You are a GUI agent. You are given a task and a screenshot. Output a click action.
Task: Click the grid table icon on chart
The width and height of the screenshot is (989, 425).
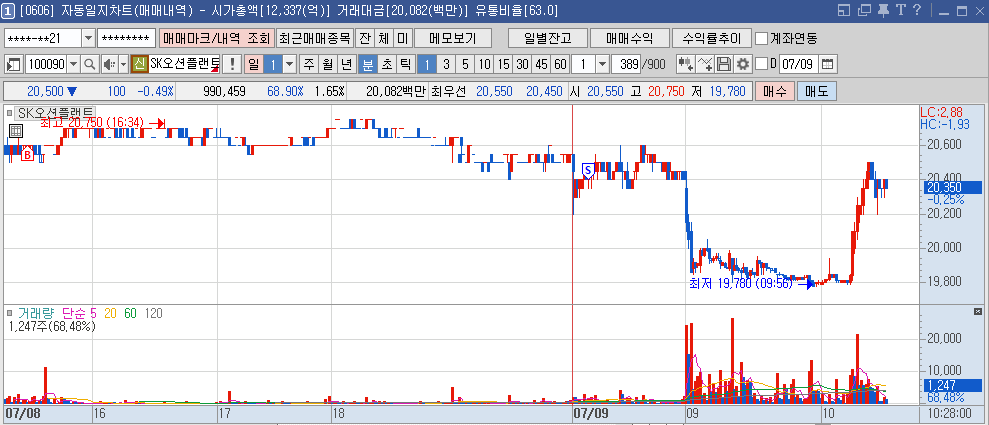point(16,131)
